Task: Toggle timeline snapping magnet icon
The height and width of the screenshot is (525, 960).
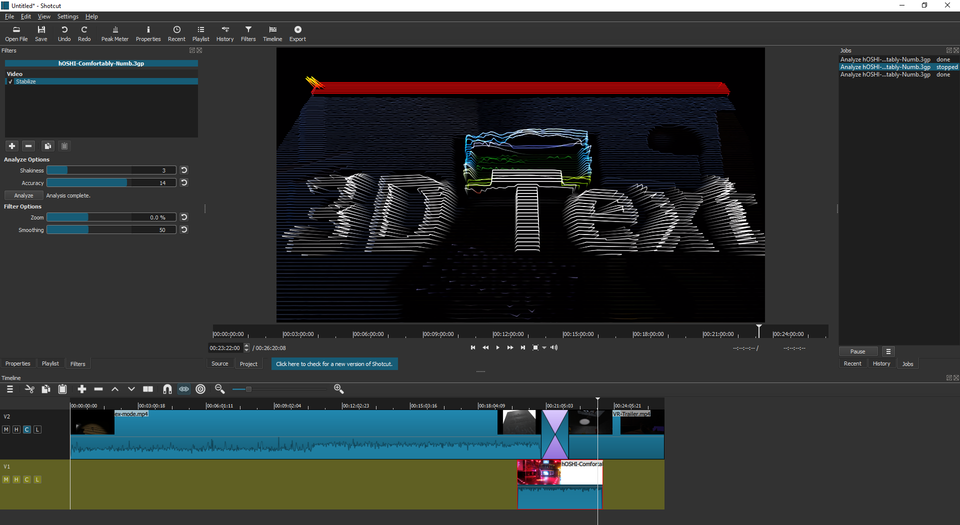Action: point(167,389)
